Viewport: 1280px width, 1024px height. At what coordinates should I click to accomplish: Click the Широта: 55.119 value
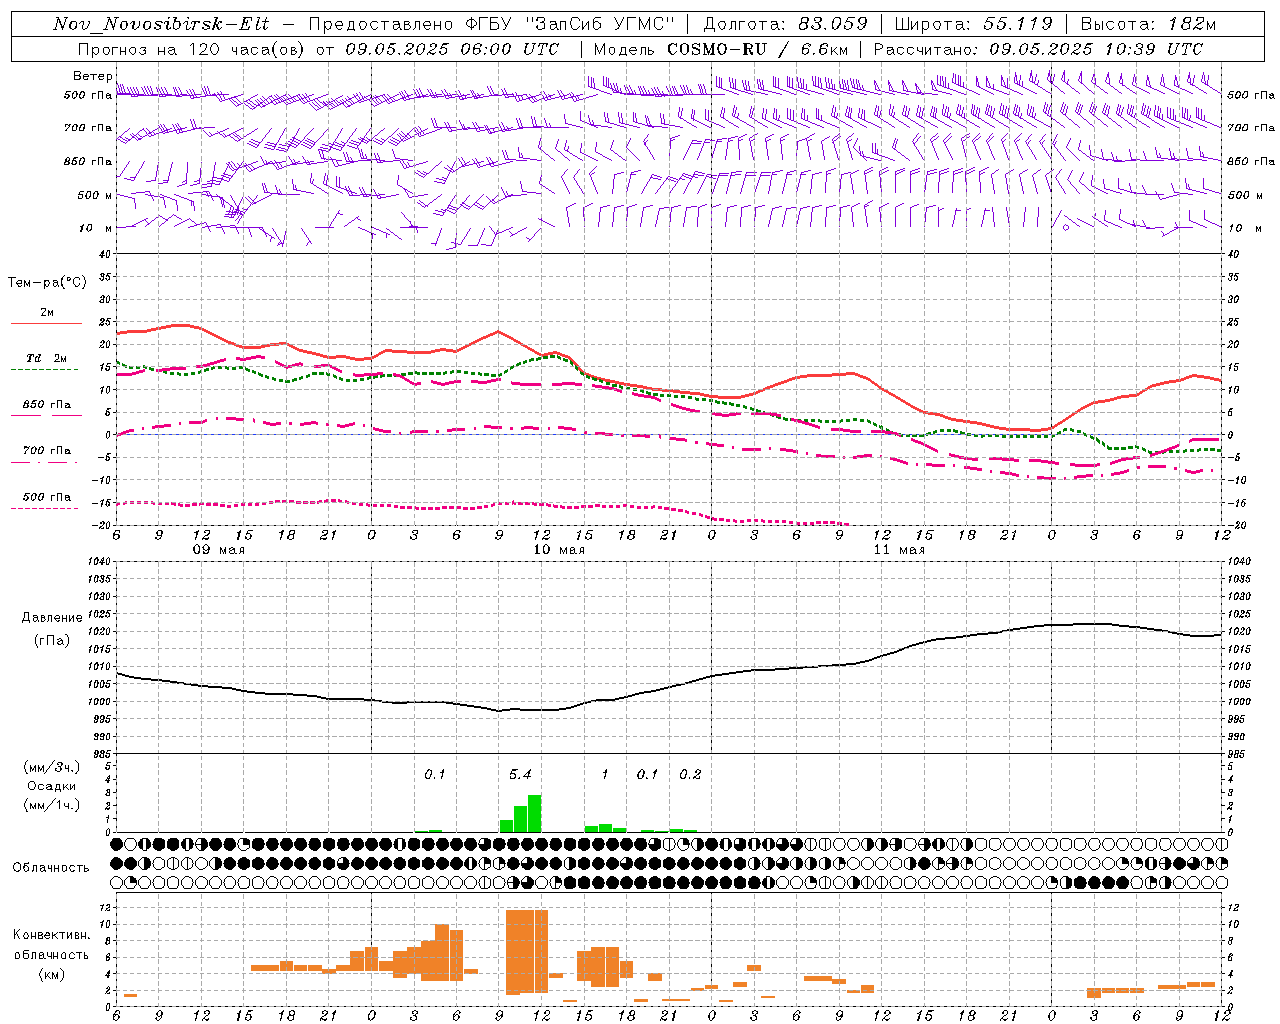point(973,24)
